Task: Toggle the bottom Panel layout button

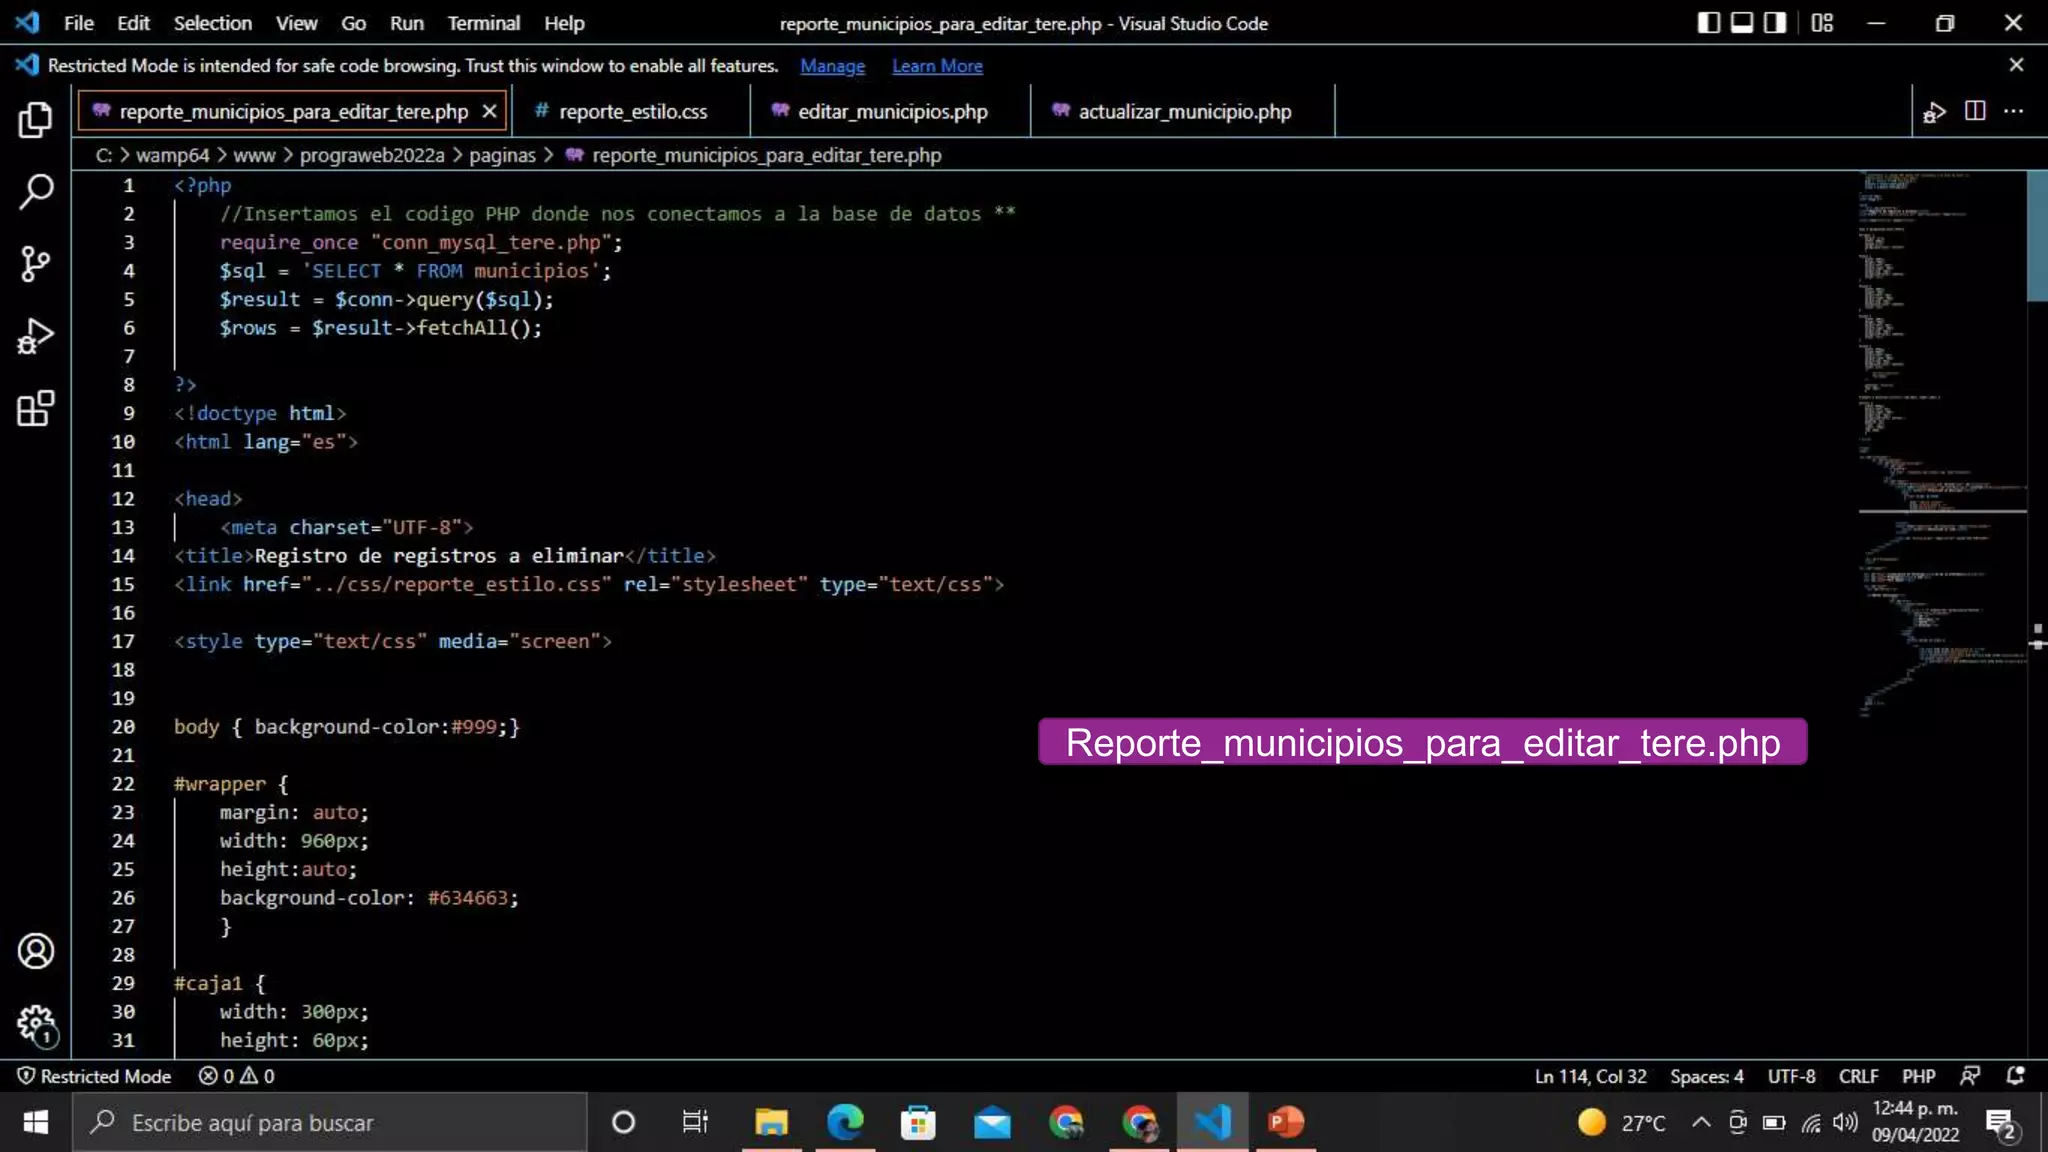Action: click(1742, 23)
